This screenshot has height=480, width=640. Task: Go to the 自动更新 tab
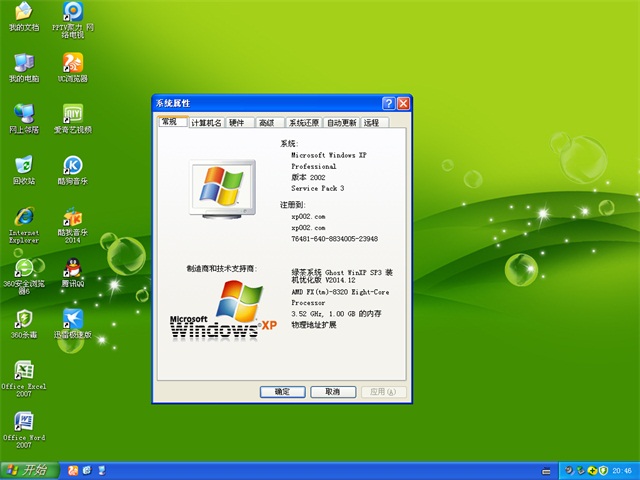click(341, 122)
